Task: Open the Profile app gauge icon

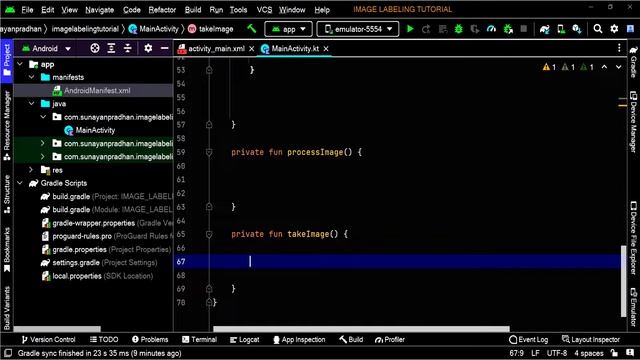Action: click(x=491, y=29)
